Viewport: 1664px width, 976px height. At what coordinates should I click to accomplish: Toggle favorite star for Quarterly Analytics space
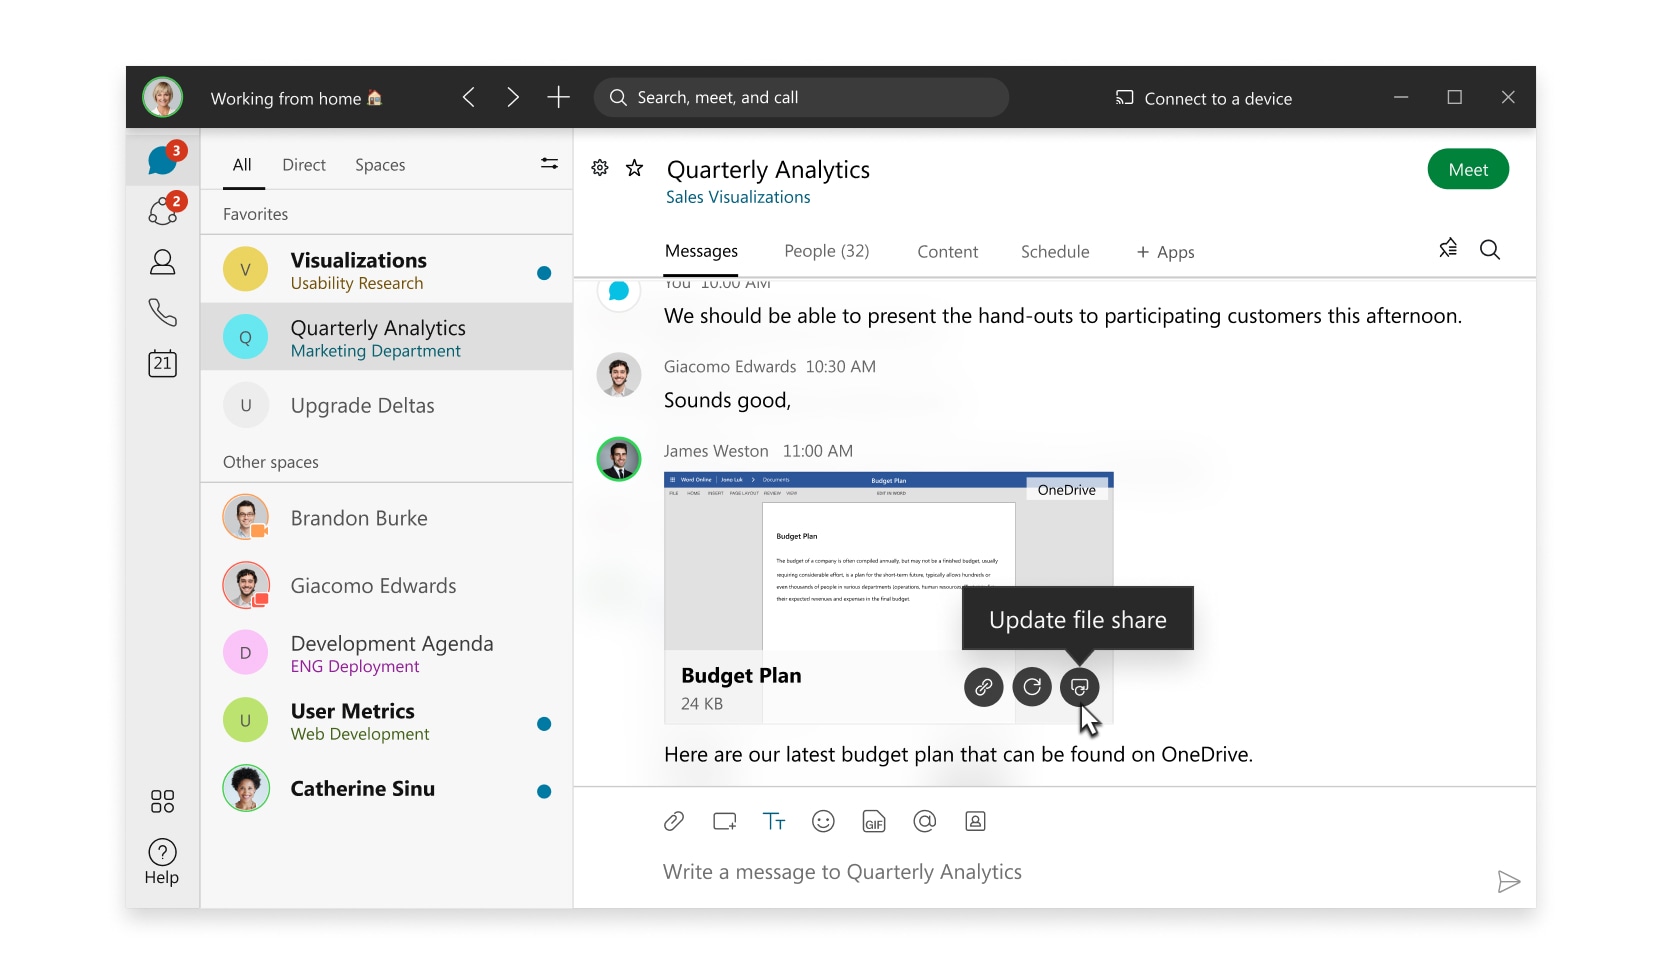635,168
